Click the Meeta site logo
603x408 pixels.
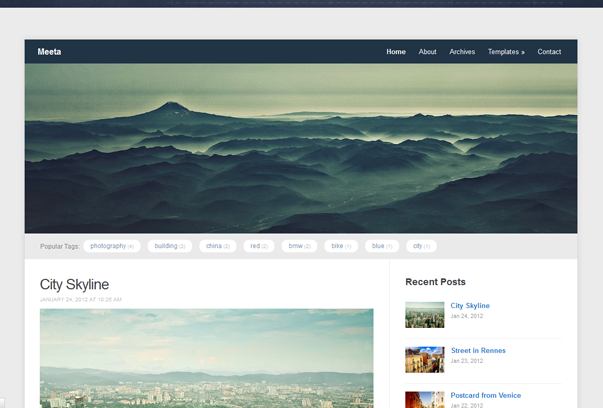pyautogui.click(x=49, y=52)
